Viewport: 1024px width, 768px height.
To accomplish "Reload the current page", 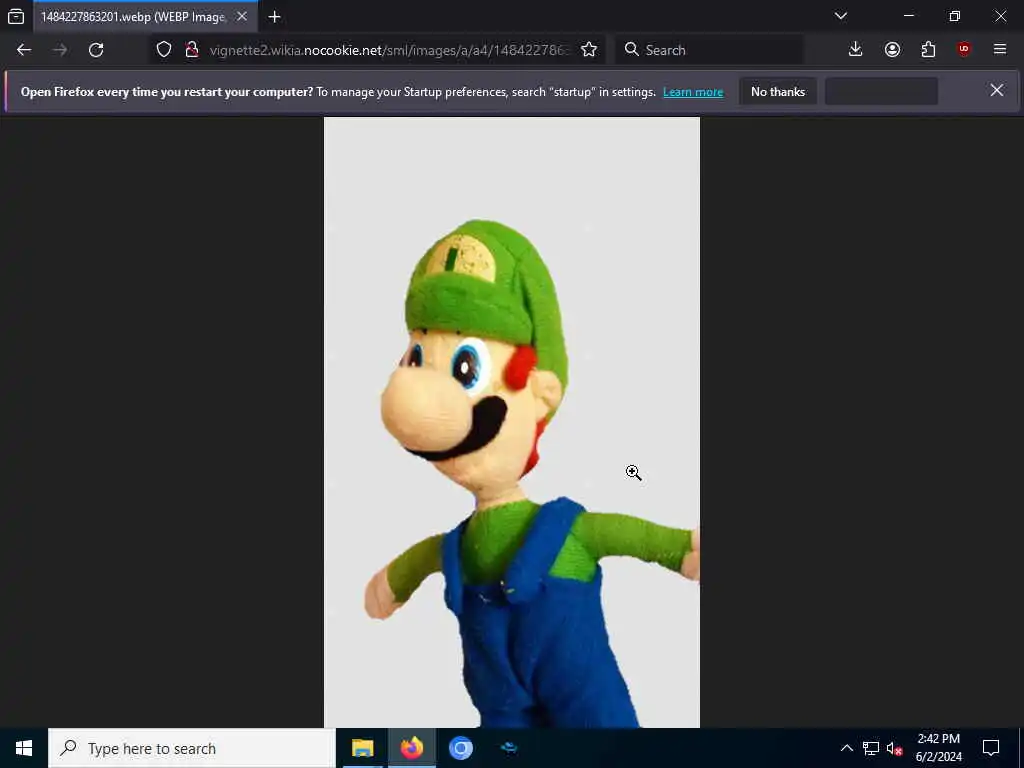I will pyautogui.click(x=96, y=50).
